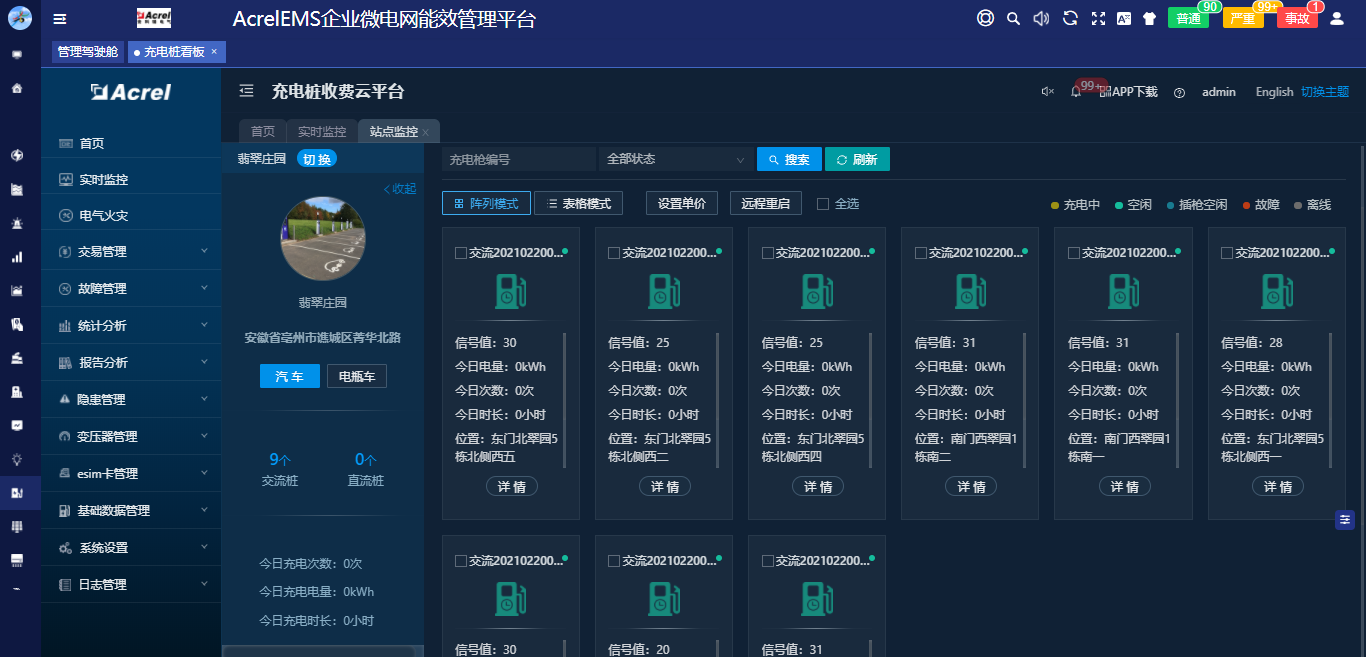Viewport: 1366px width, 657px height.
Task: Open fullscreen mode via the expand icon
Action: (1097, 18)
